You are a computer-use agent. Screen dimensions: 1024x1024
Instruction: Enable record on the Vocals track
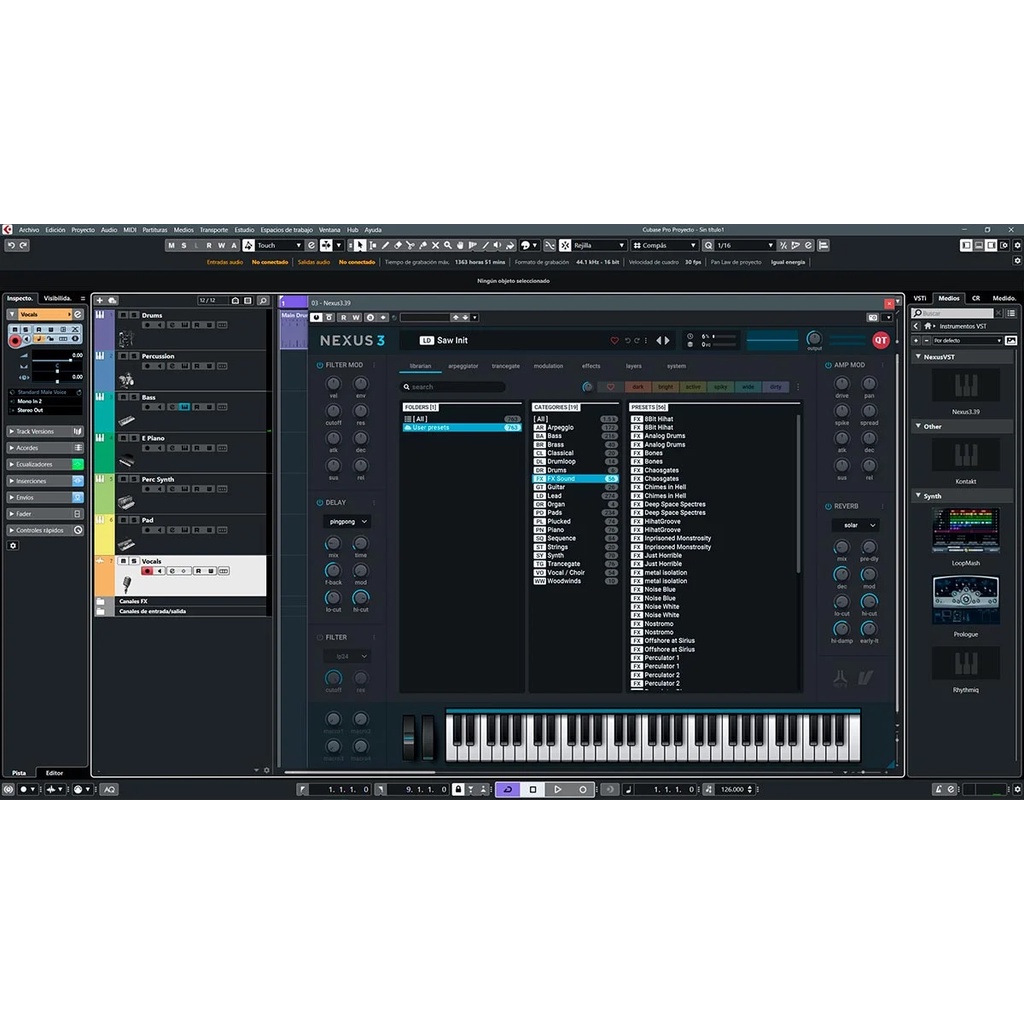click(147, 571)
